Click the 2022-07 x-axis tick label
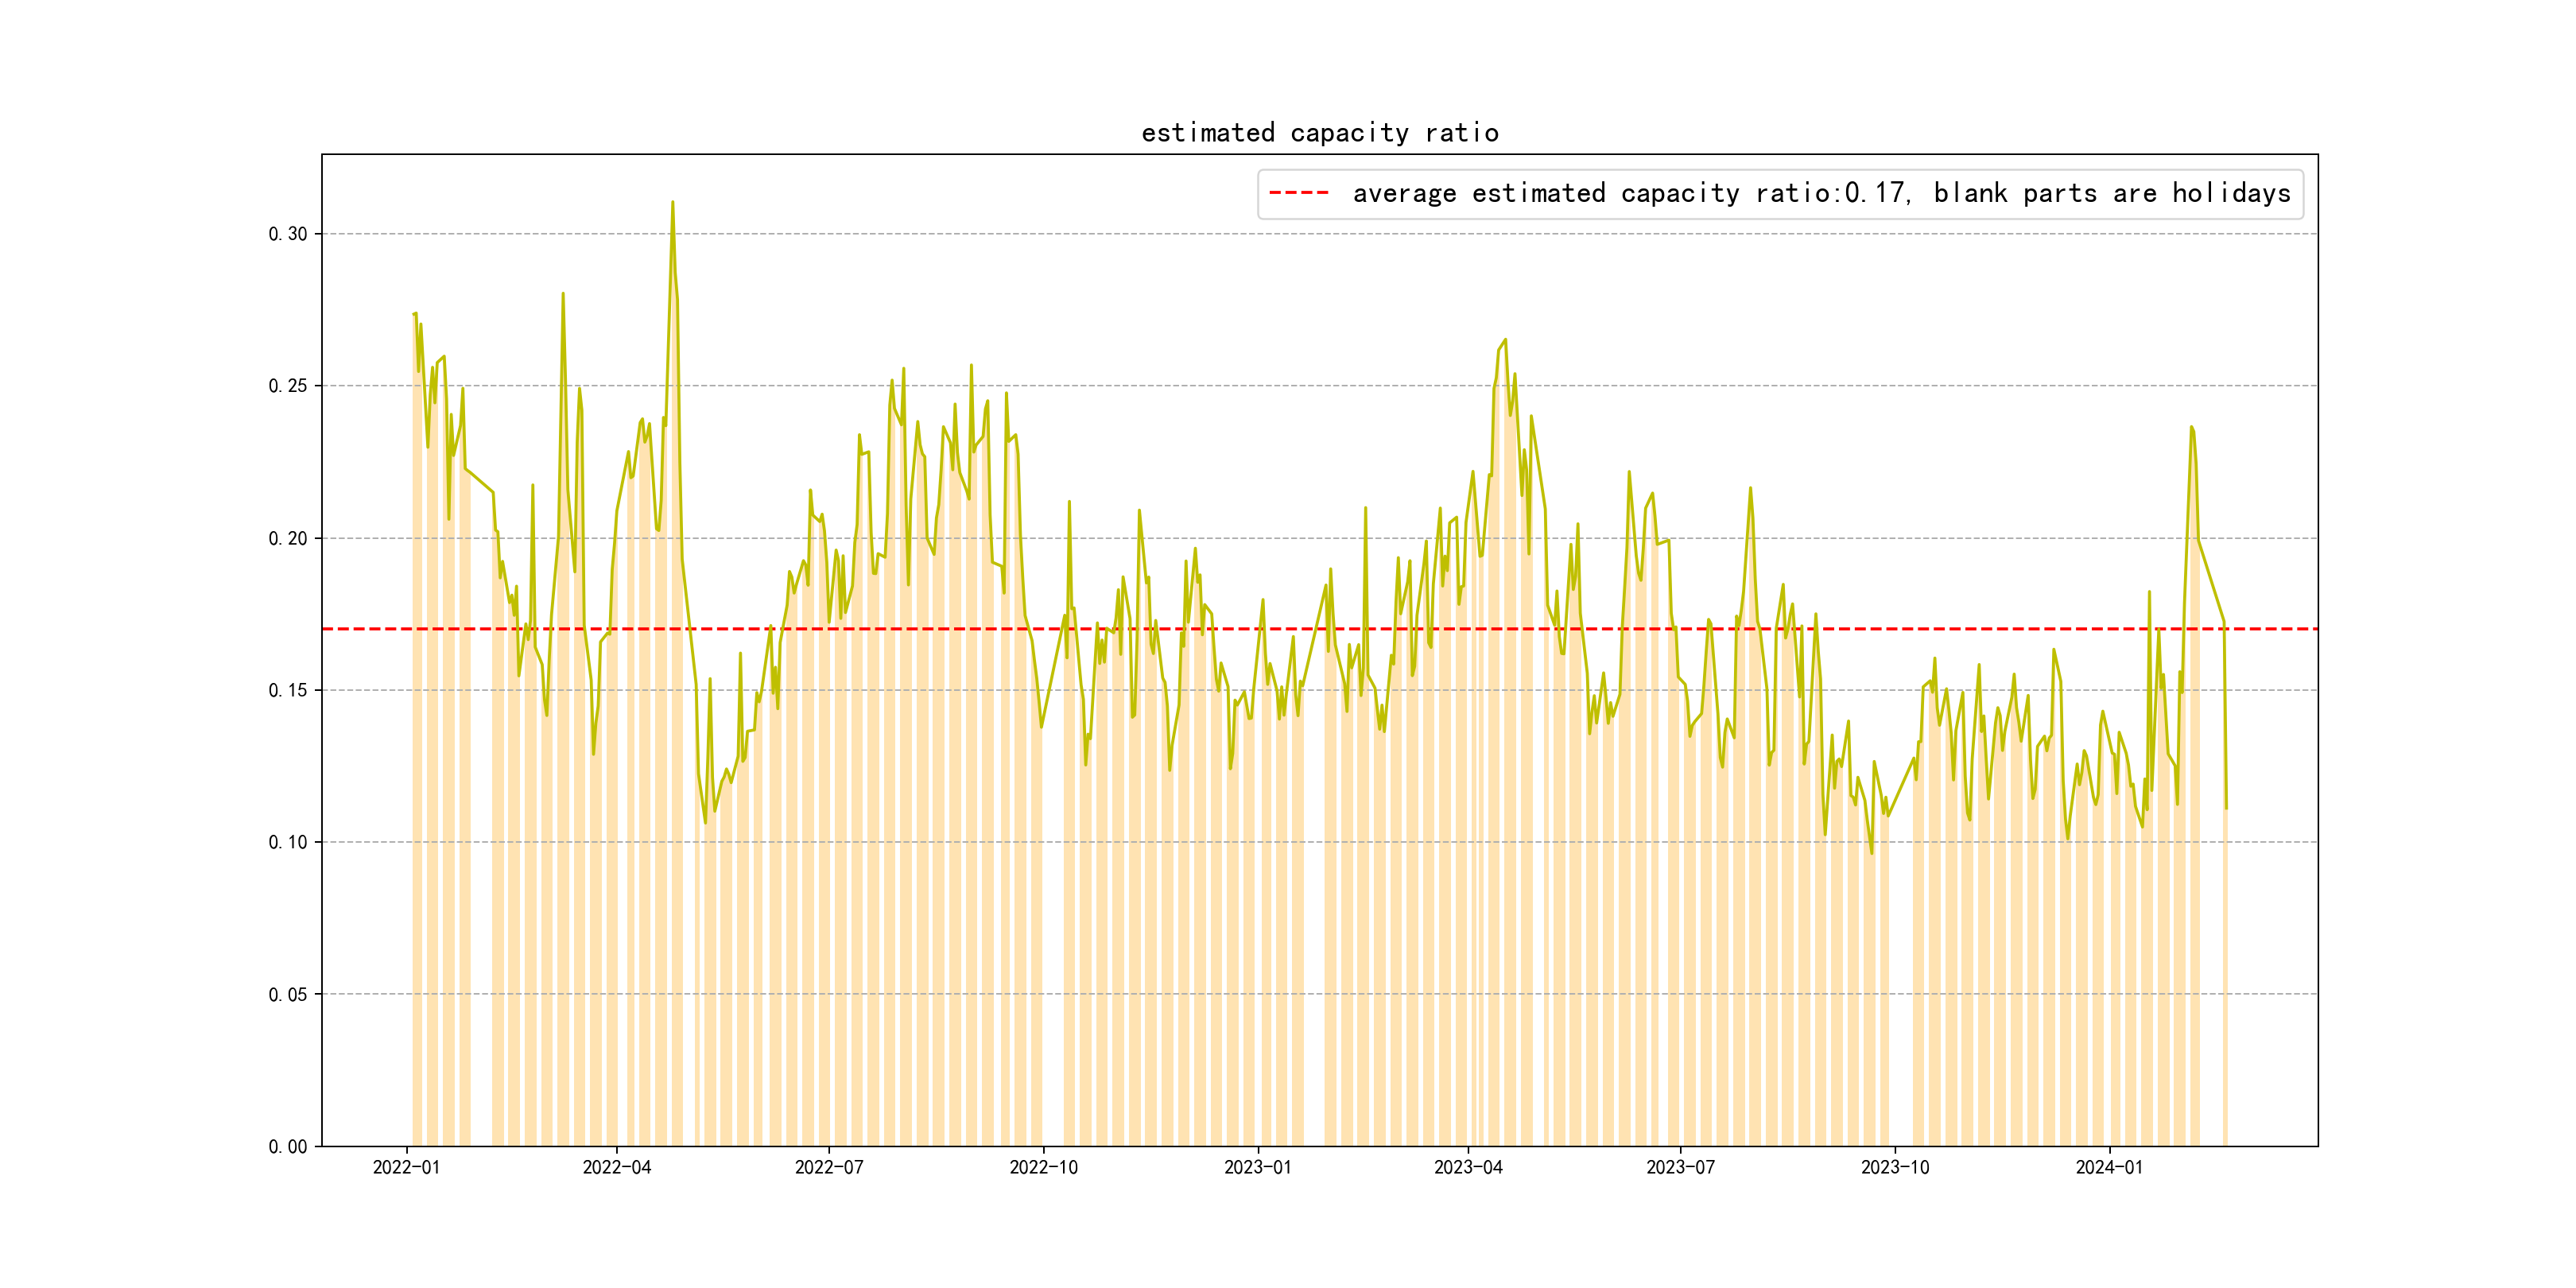The image size is (2576, 1288). click(828, 1167)
